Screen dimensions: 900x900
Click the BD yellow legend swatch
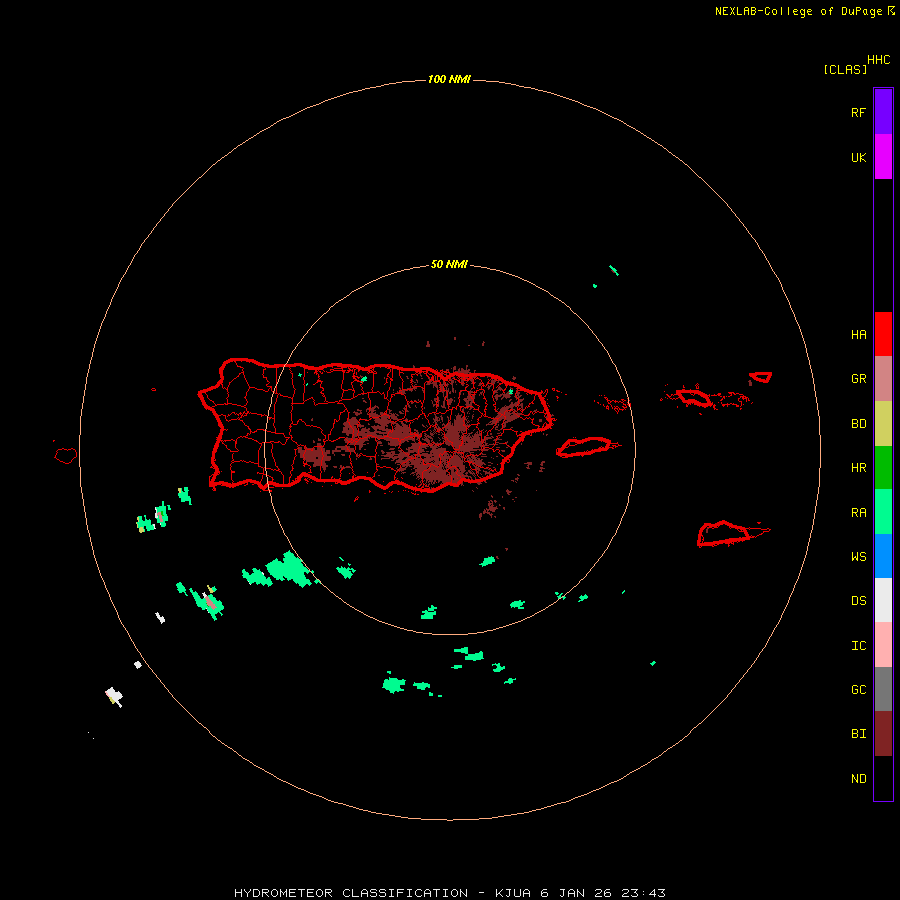[883, 424]
